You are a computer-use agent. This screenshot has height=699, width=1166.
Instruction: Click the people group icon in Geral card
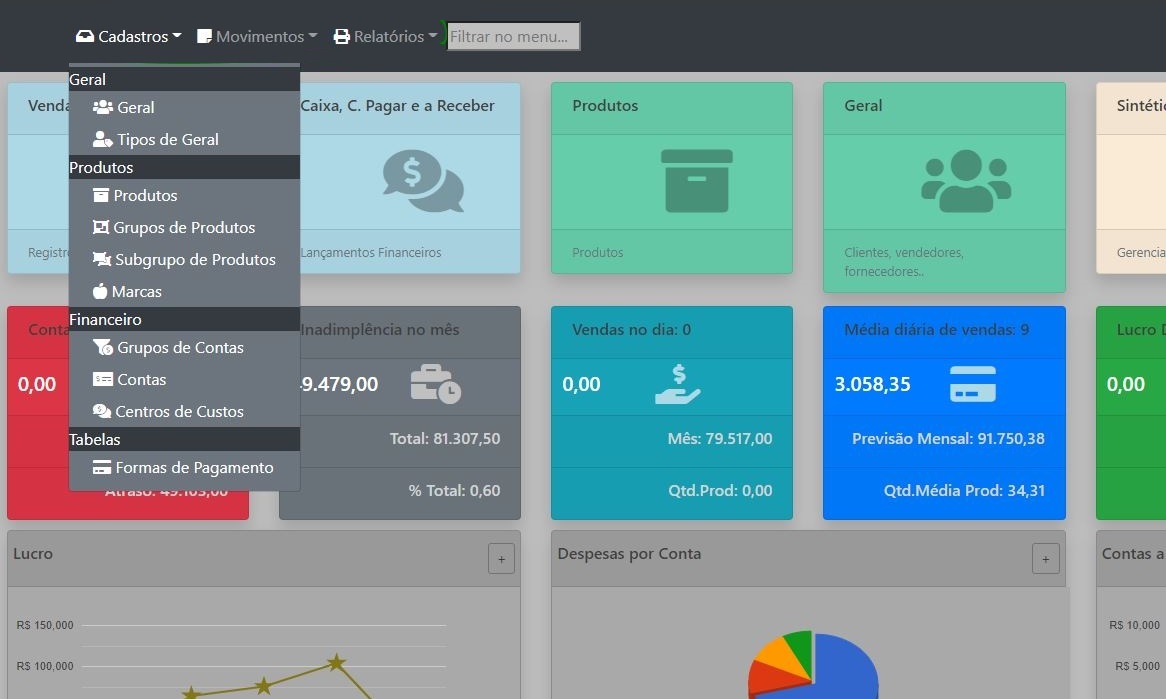click(x=966, y=181)
